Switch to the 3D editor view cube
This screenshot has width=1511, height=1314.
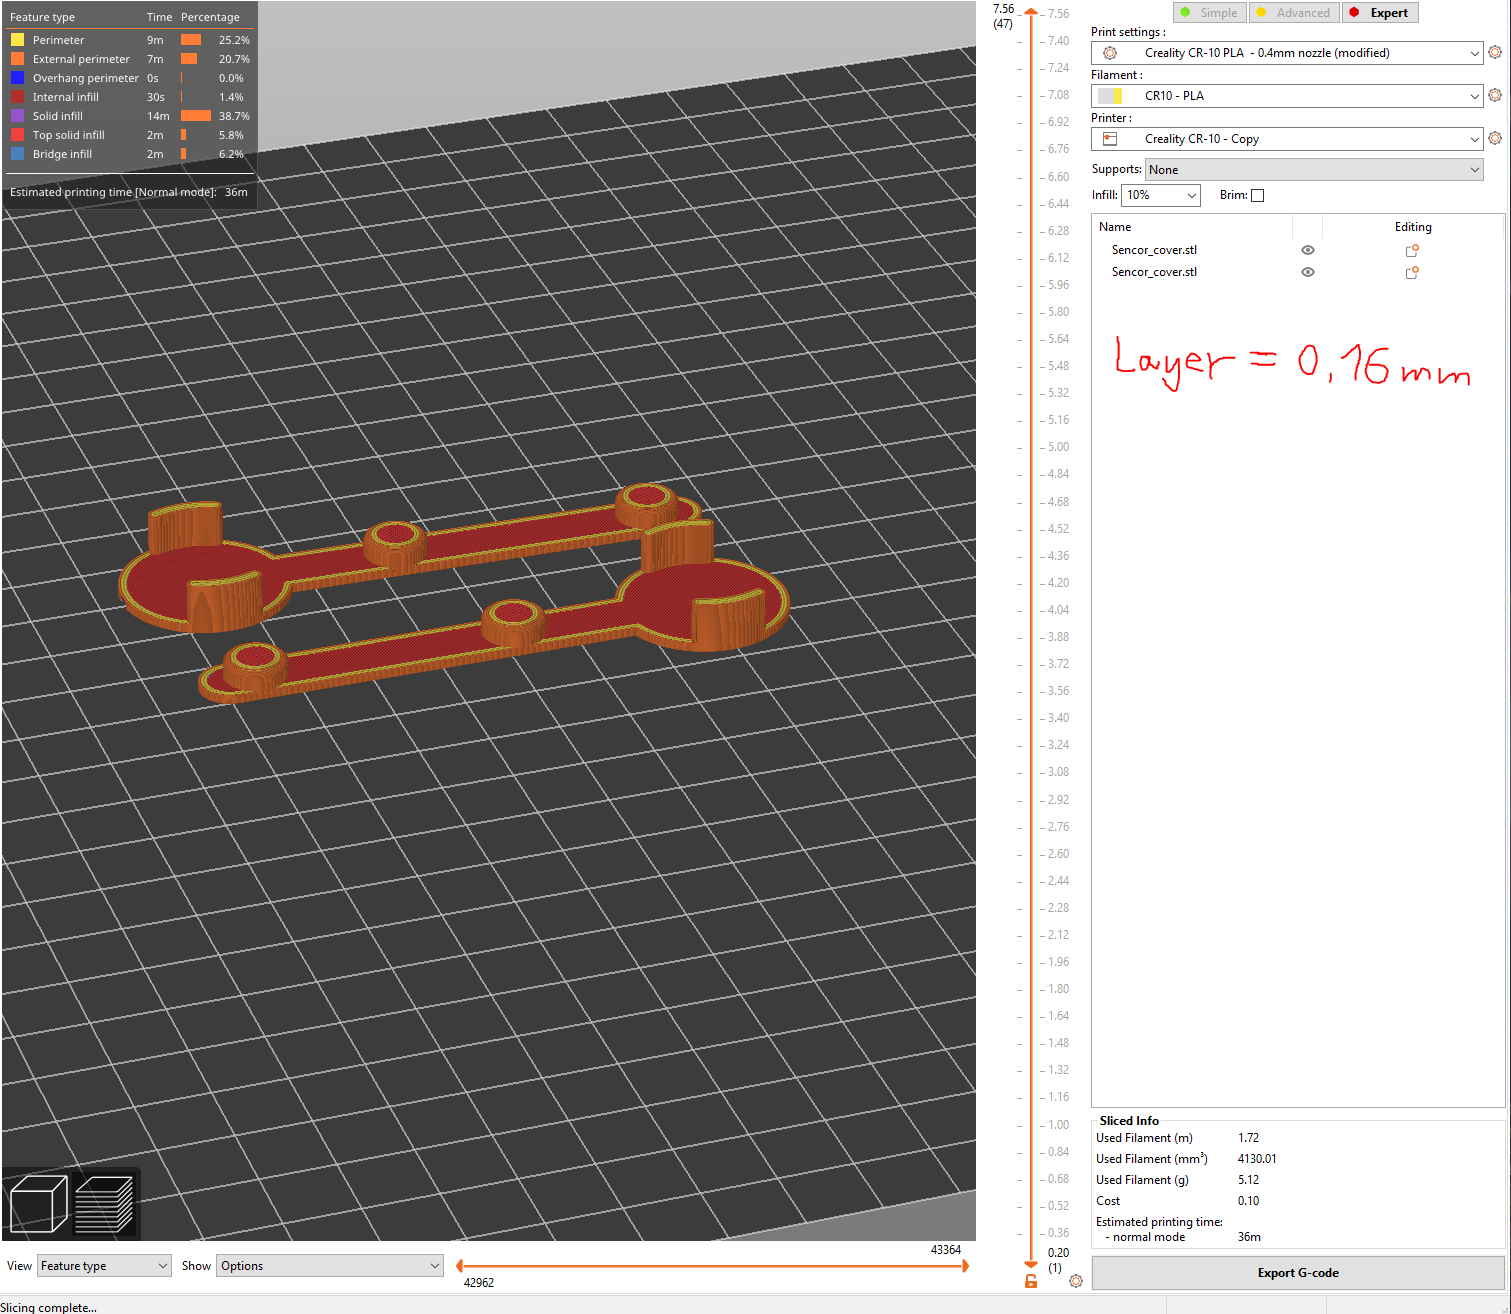point(38,1204)
